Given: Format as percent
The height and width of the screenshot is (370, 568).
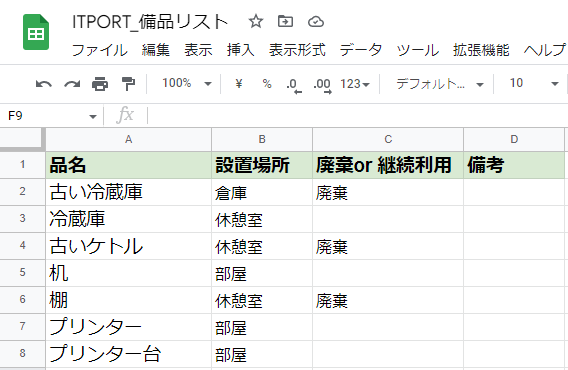Looking at the screenshot, I should [267, 84].
